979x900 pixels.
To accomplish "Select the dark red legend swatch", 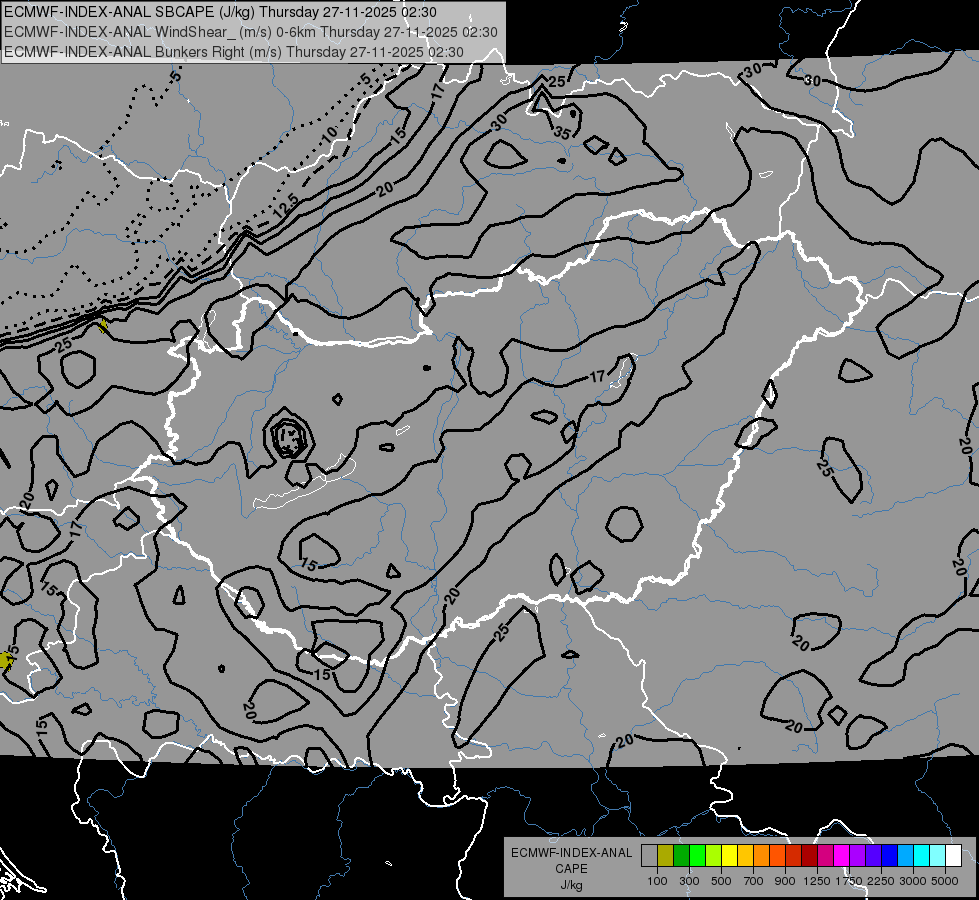I will point(809,856).
